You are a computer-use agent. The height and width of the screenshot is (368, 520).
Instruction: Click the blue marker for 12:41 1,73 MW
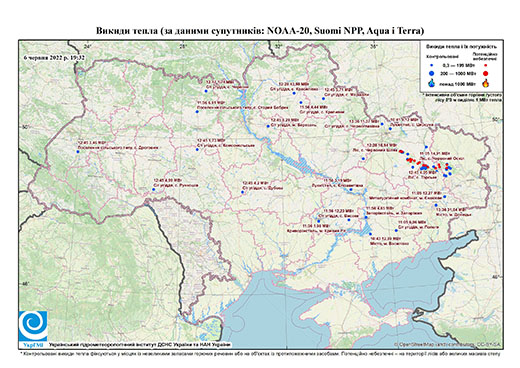click(197, 149)
